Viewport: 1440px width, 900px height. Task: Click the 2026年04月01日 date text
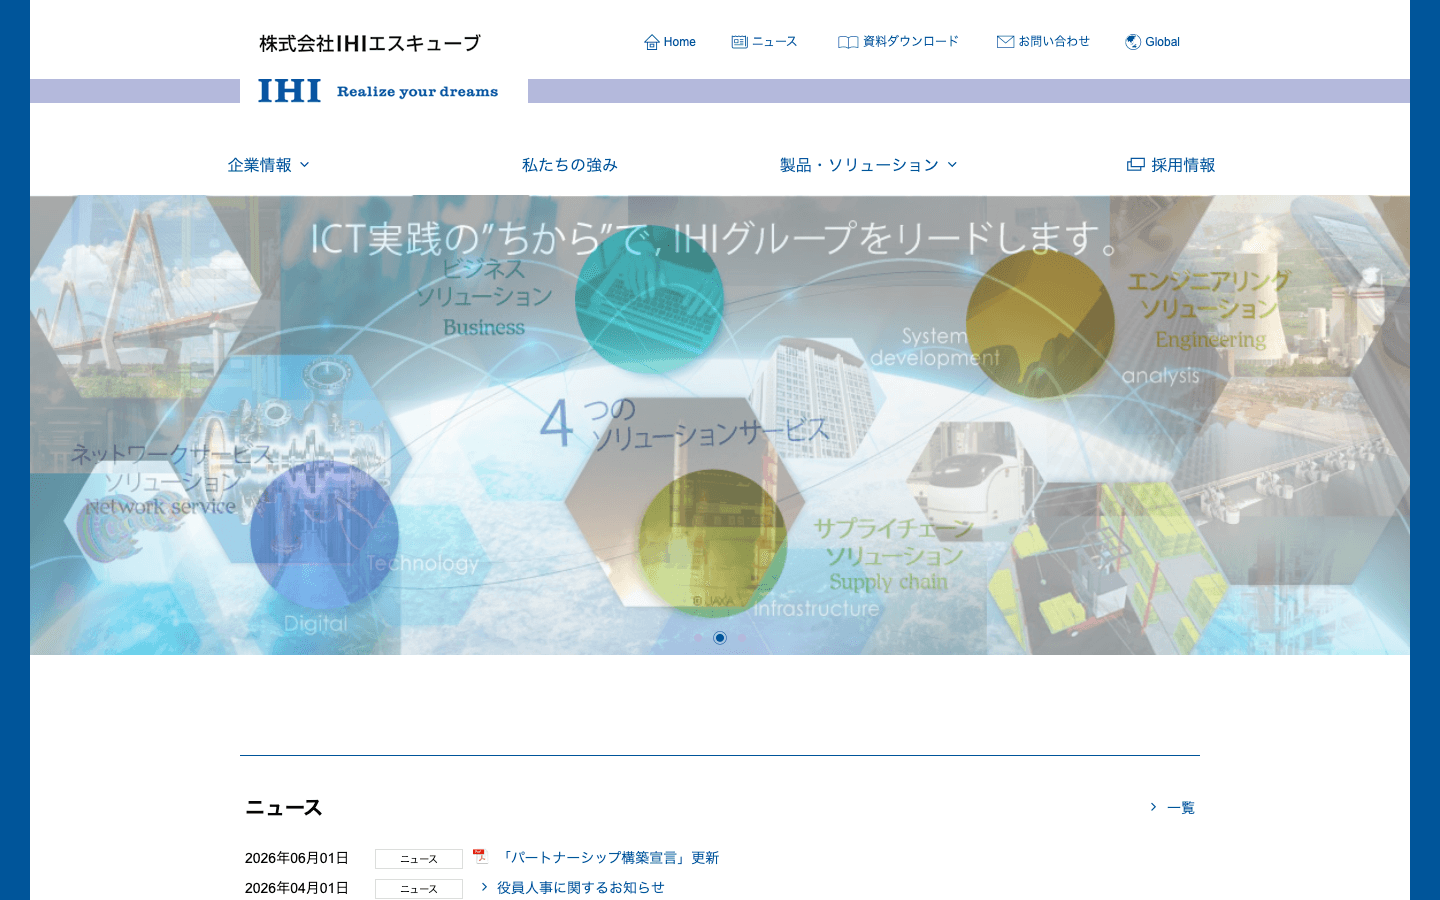[297, 888]
